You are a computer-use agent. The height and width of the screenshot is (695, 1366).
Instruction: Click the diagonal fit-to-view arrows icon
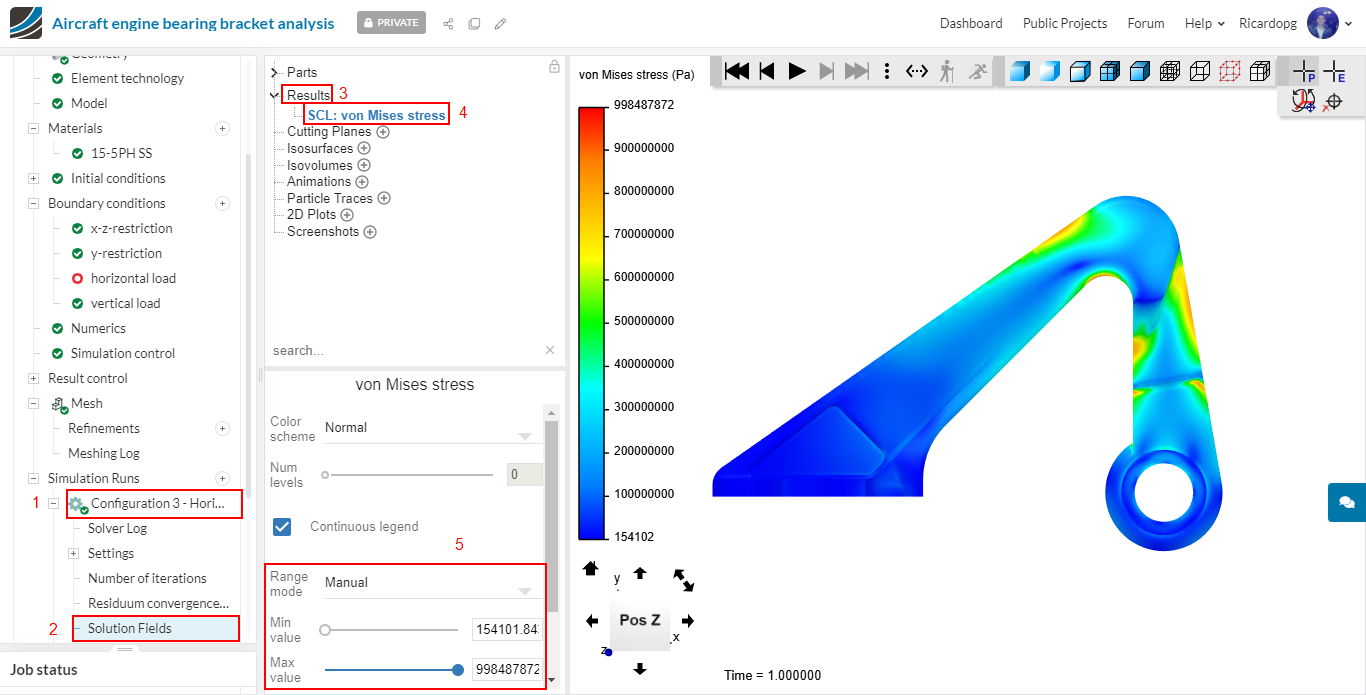pos(684,579)
